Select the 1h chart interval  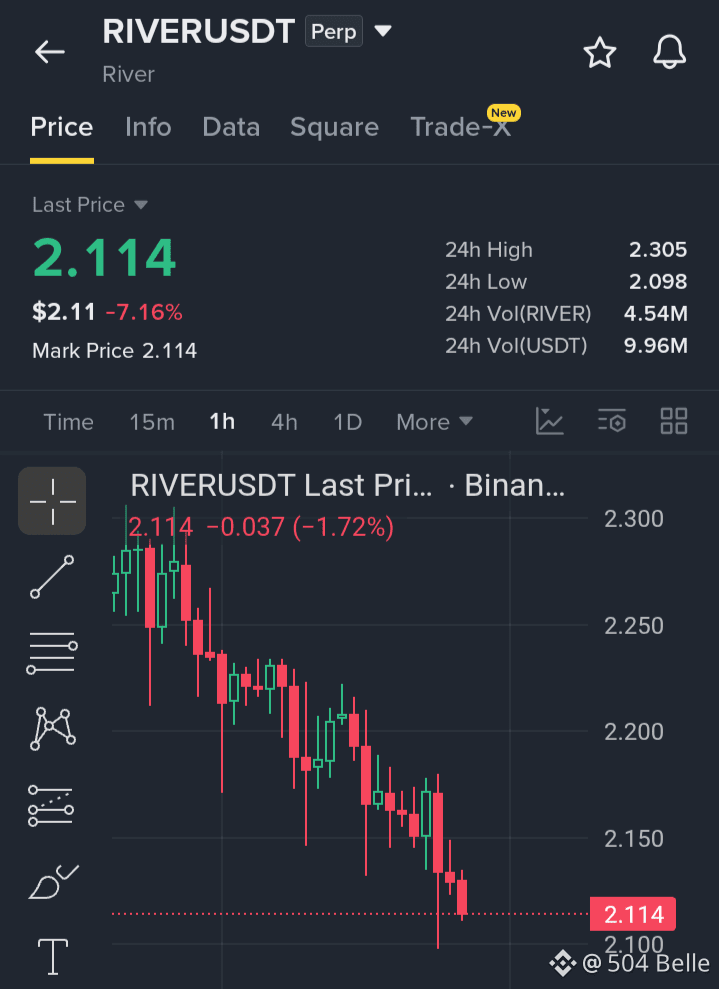[222, 422]
